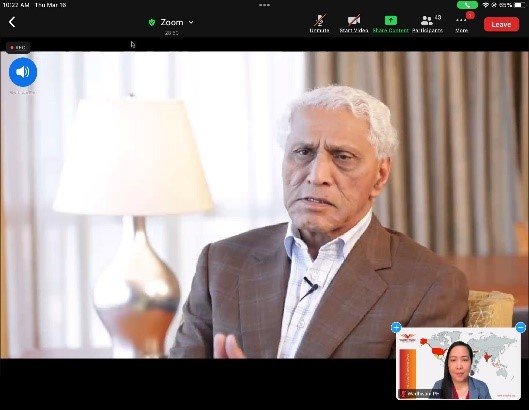
Task: Tap the three dots at top center
Action: coord(264,5)
